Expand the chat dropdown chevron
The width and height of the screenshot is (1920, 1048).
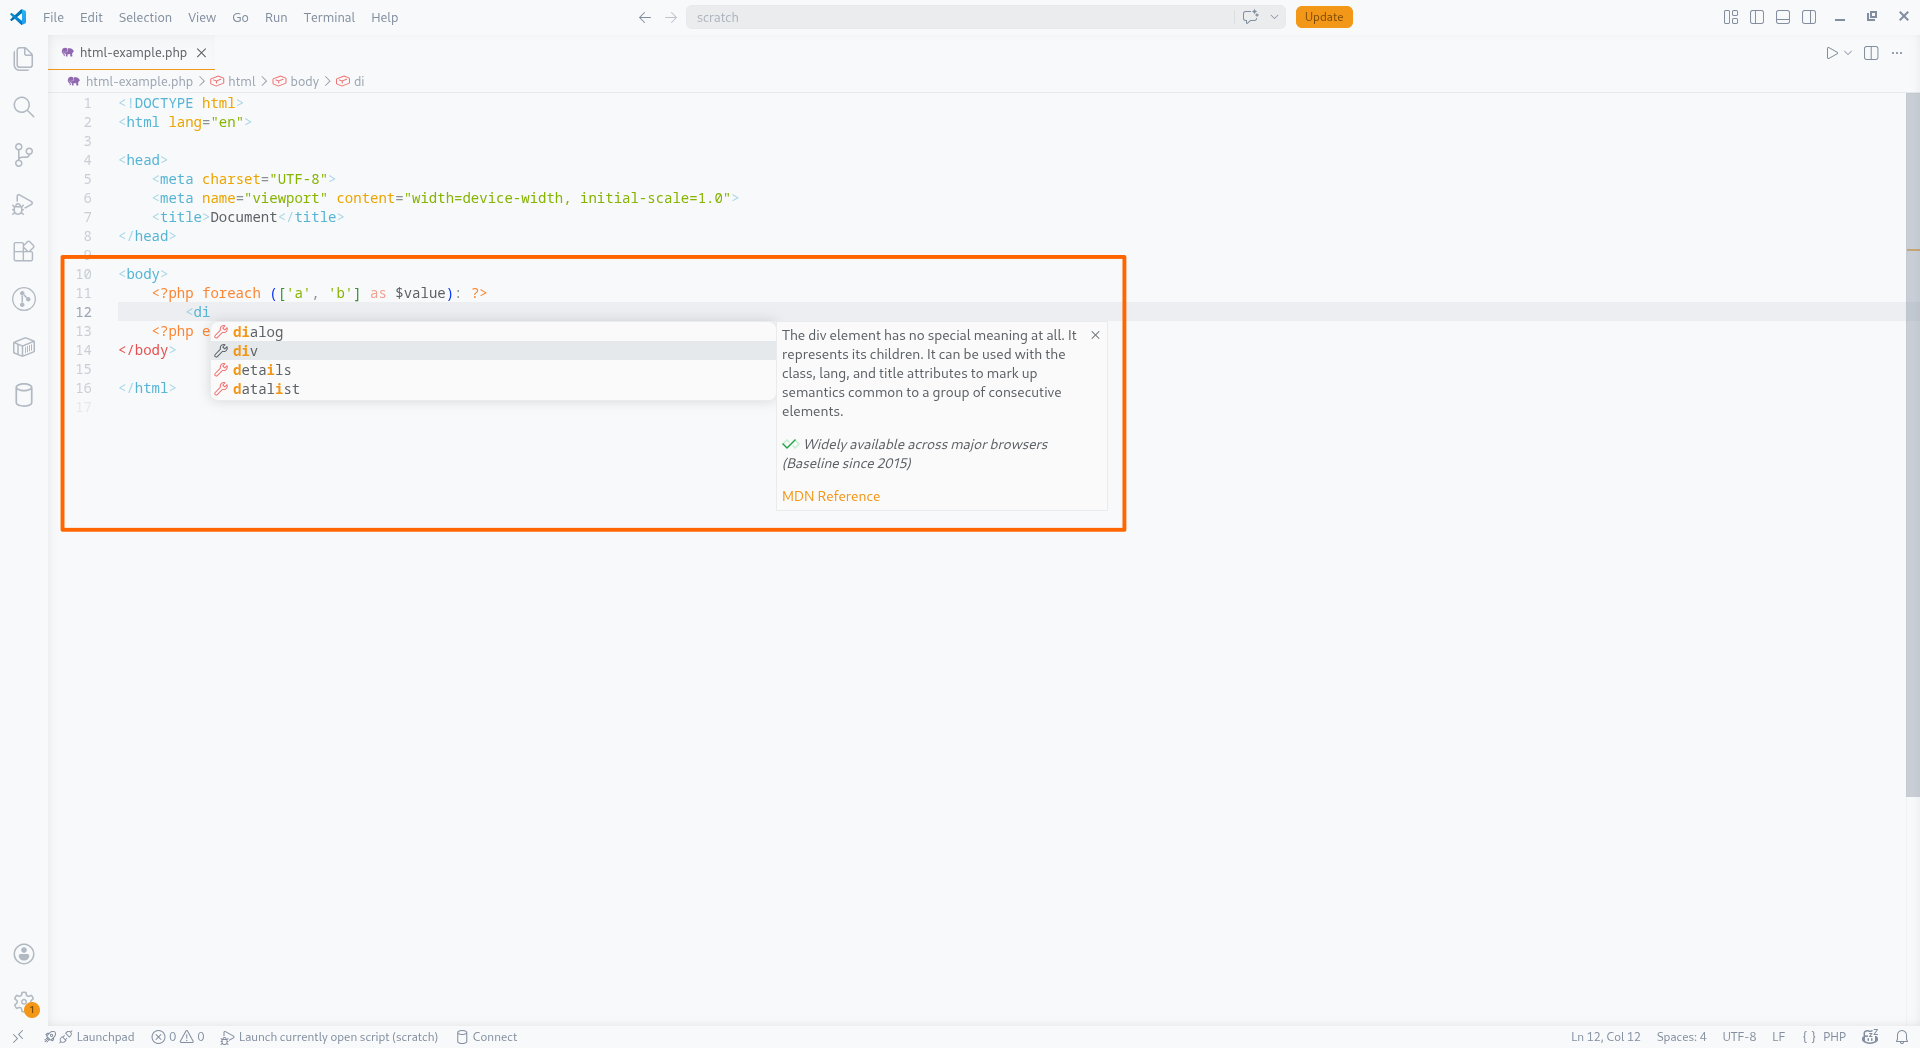(x=1274, y=17)
